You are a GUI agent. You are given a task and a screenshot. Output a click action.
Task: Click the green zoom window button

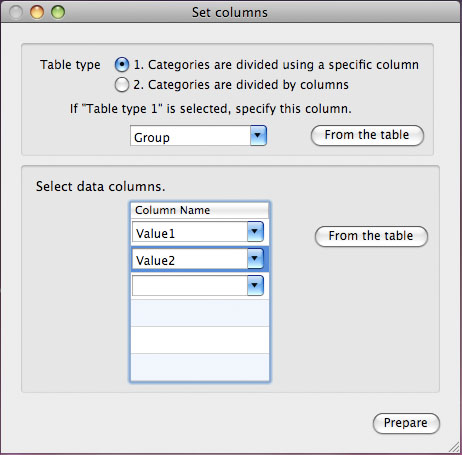pyautogui.click(x=58, y=12)
